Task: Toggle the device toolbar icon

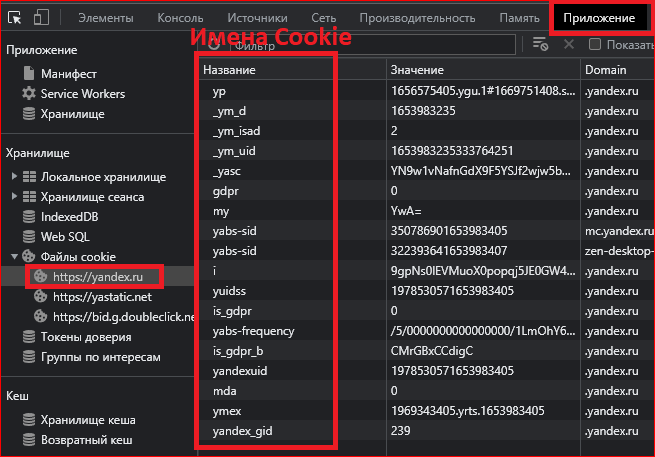Action: 41,17
